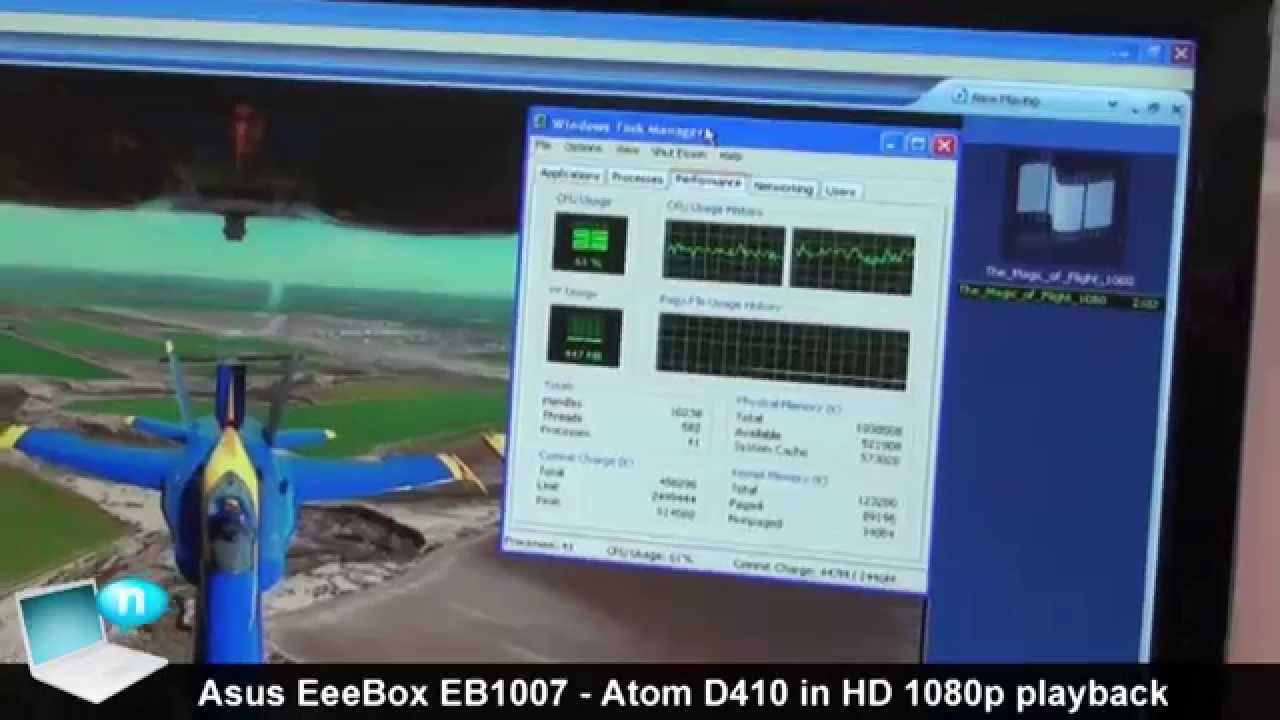Close the Windows Task Manager window

coord(943,146)
